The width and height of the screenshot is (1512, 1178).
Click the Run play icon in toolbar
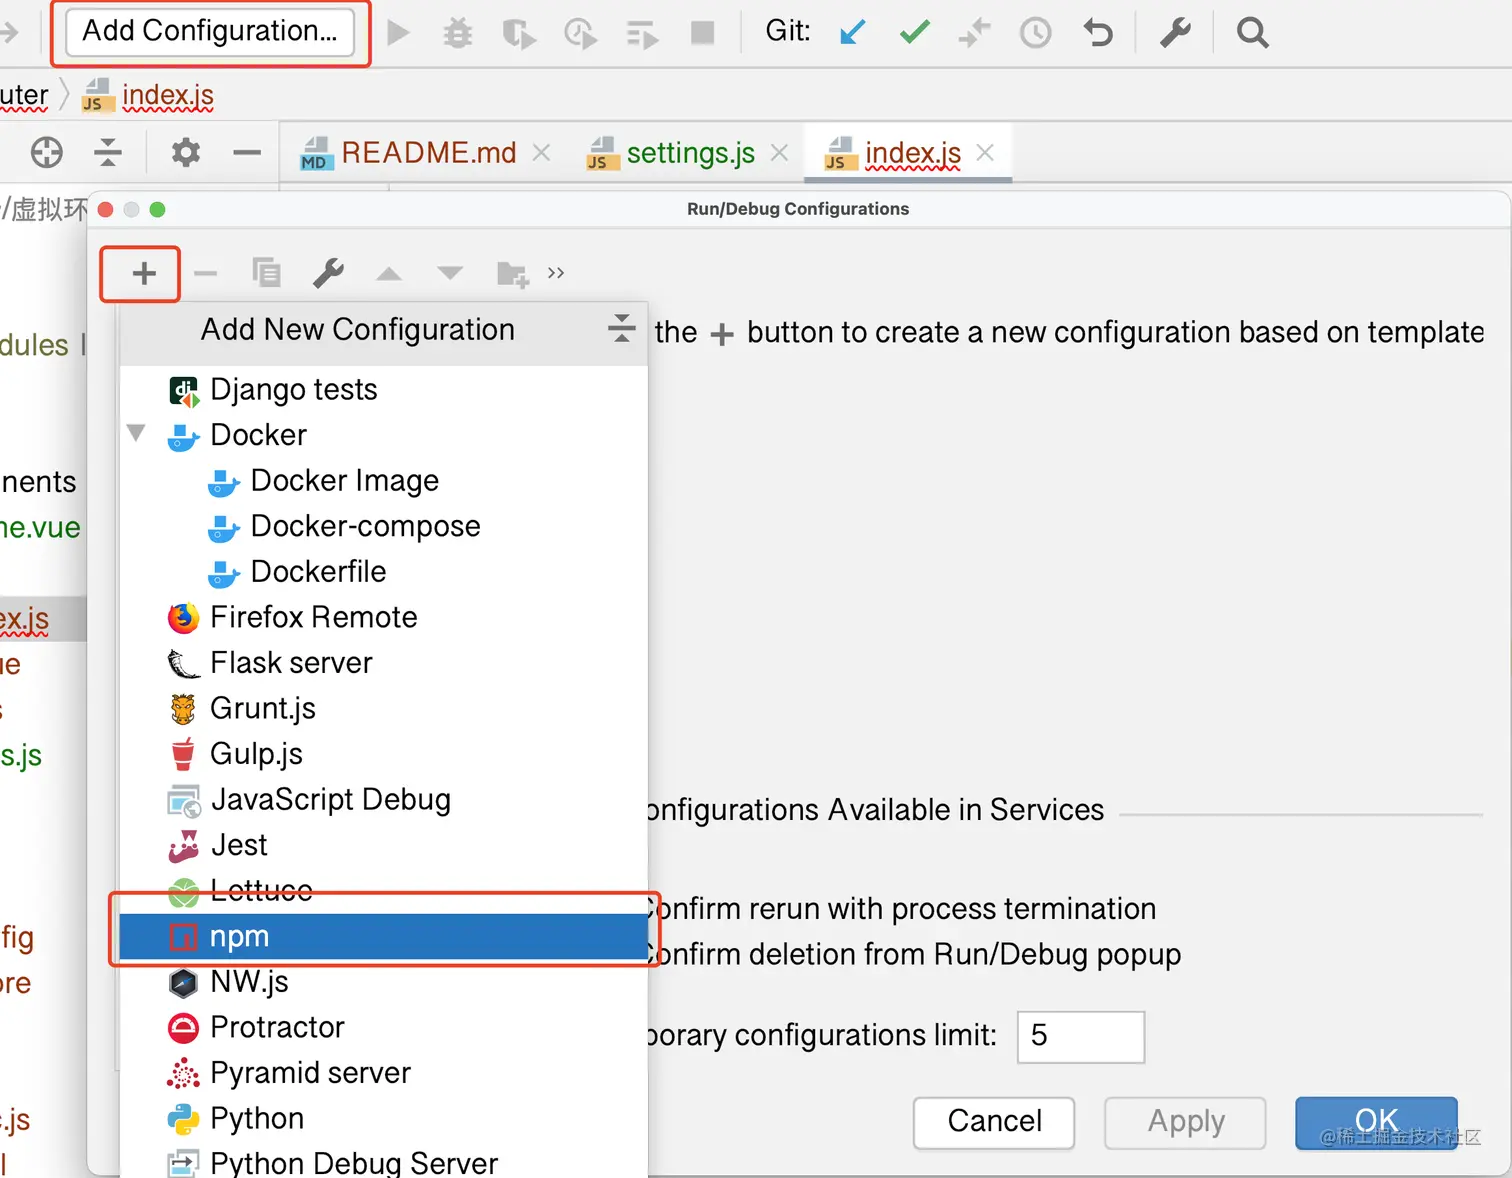pyautogui.click(x=398, y=33)
